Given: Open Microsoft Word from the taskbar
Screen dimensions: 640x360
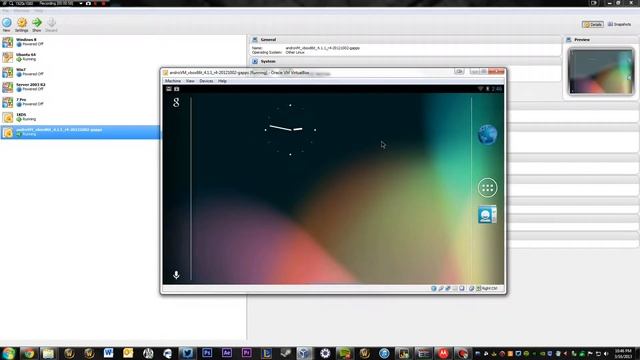Looking at the screenshot, I should tap(108, 353).
